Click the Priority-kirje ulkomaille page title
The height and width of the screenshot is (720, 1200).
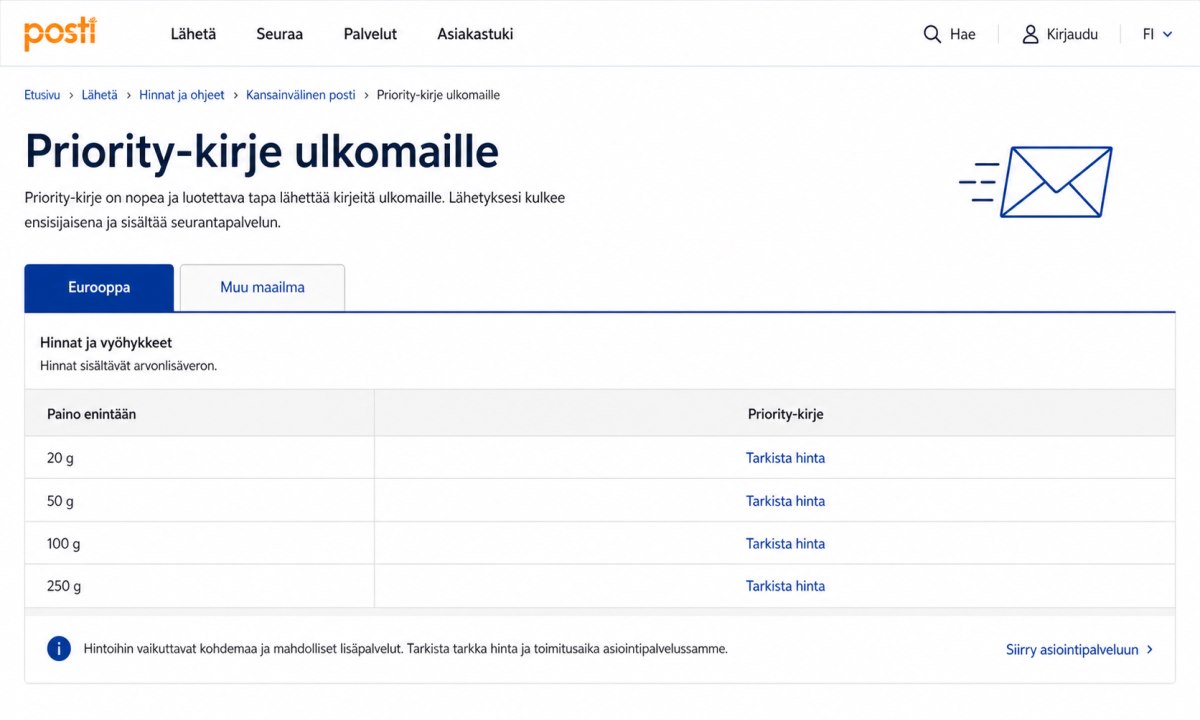[x=261, y=152]
